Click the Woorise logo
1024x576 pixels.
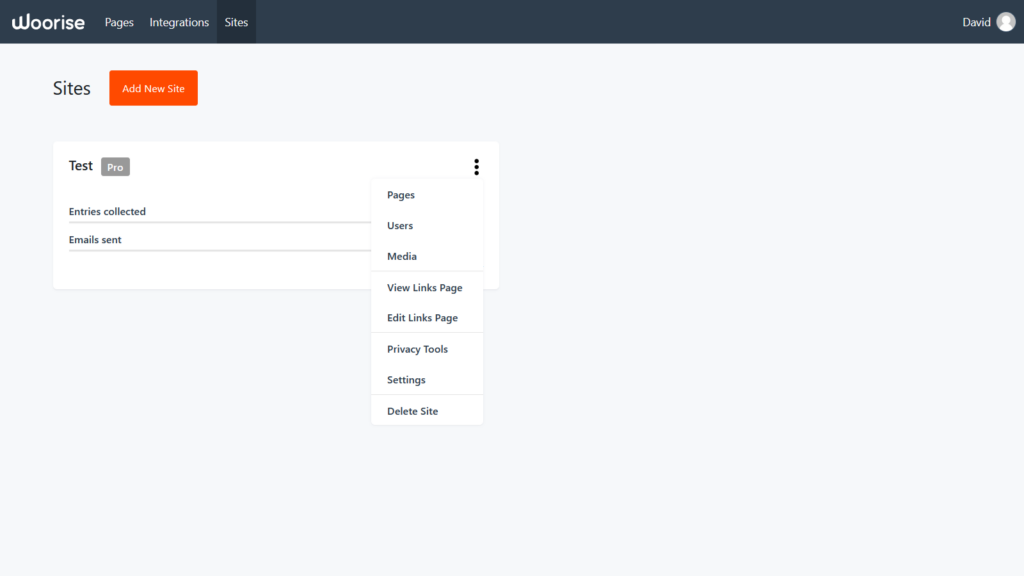pyautogui.click(x=48, y=21)
